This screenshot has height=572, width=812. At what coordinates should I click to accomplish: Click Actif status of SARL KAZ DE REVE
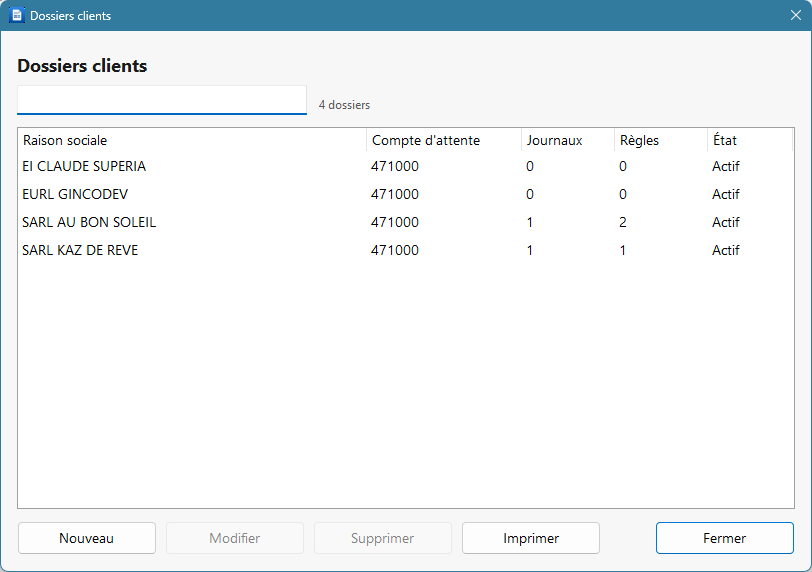coord(726,250)
